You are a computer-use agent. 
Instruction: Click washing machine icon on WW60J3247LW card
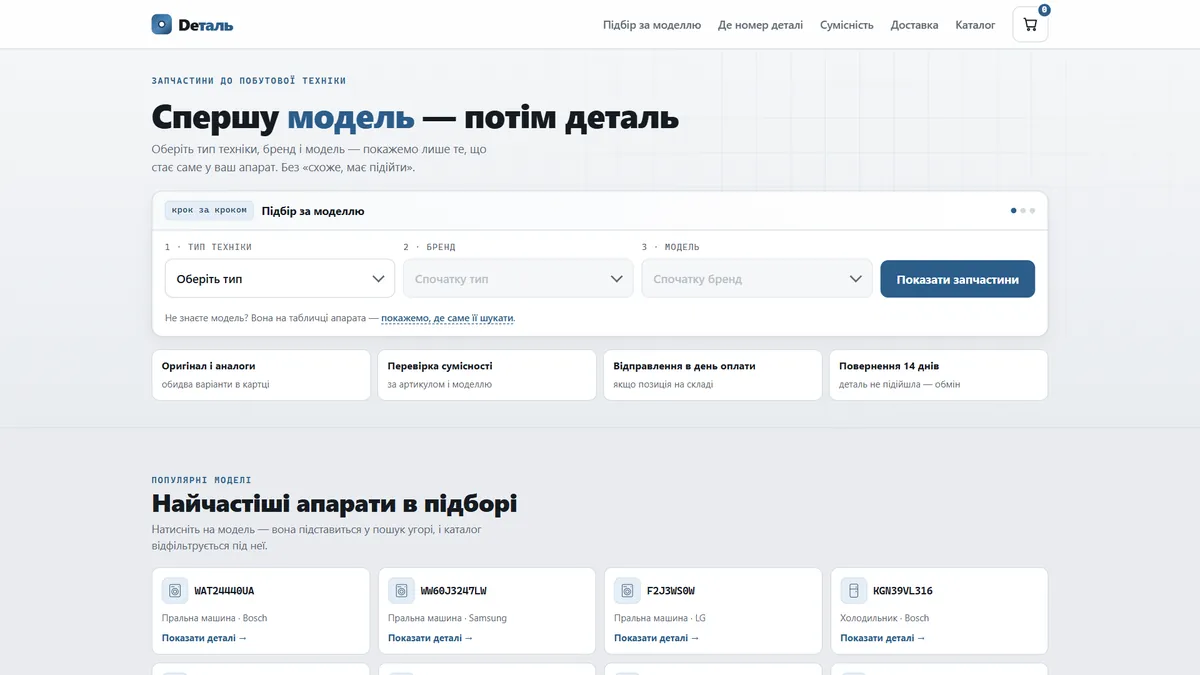(x=401, y=591)
